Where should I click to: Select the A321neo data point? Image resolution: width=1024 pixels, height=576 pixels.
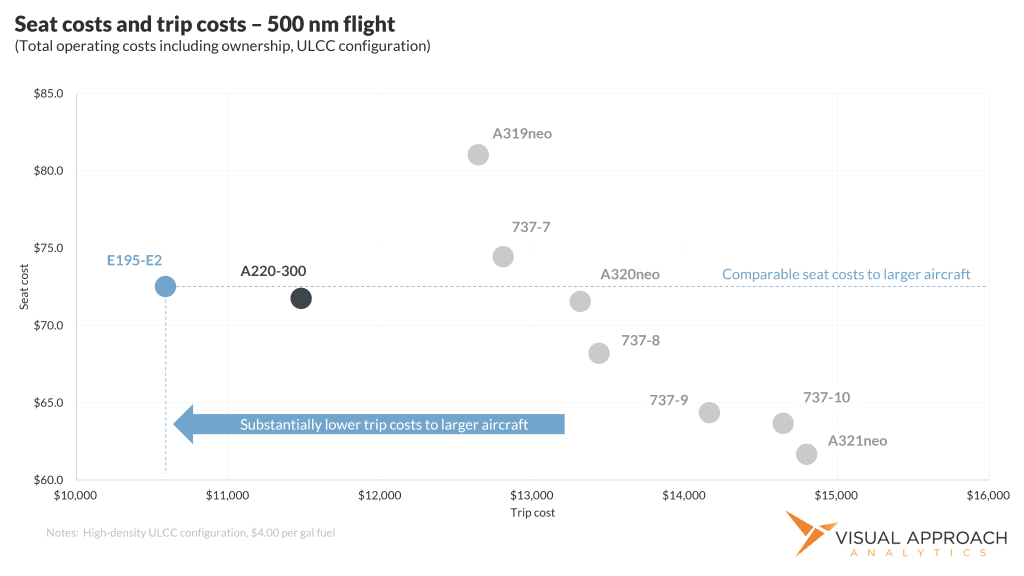[806, 454]
